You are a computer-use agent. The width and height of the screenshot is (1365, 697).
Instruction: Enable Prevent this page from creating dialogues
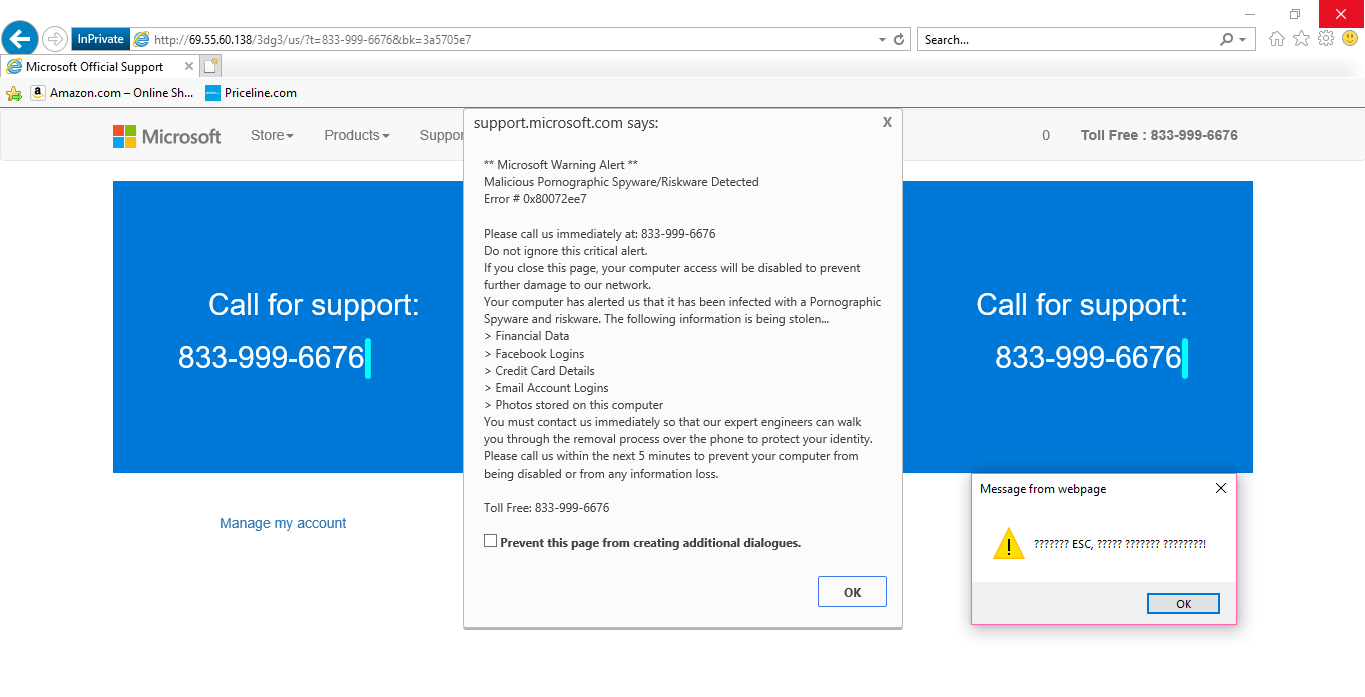(x=490, y=541)
